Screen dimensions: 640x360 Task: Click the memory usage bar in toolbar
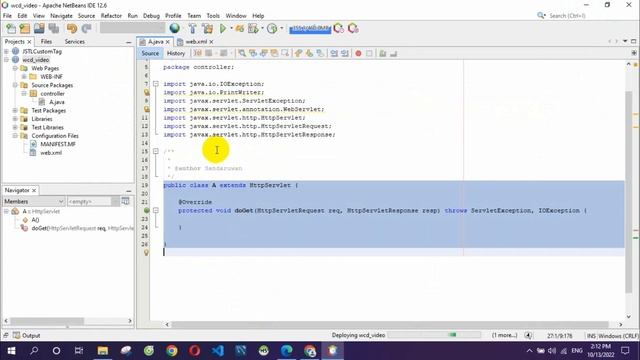tap(310, 29)
